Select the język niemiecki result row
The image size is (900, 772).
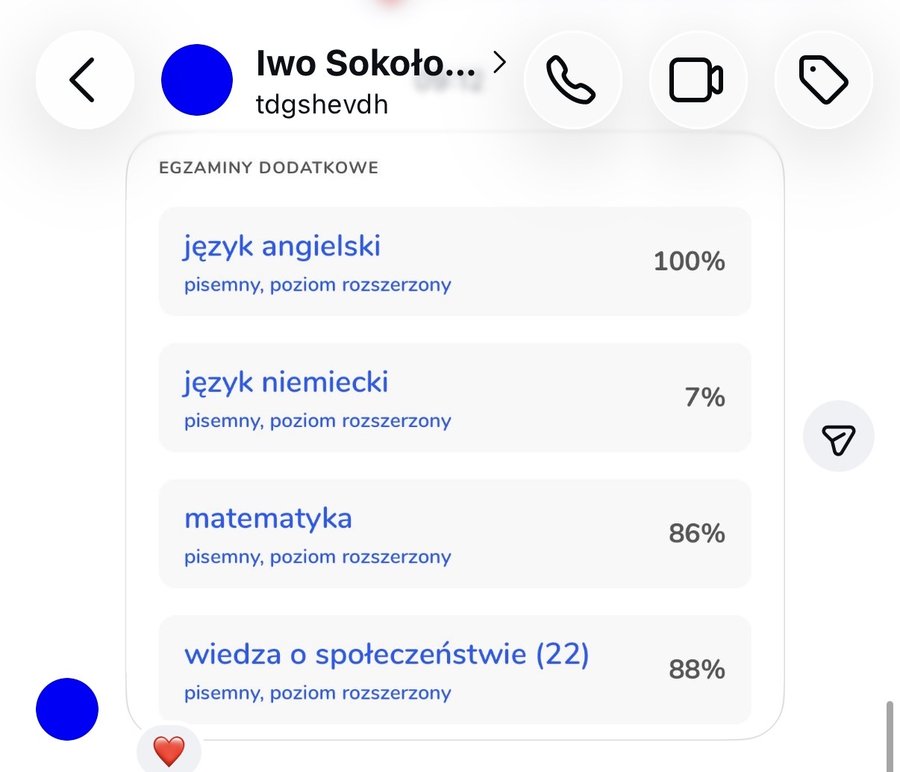tap(455, 397)
